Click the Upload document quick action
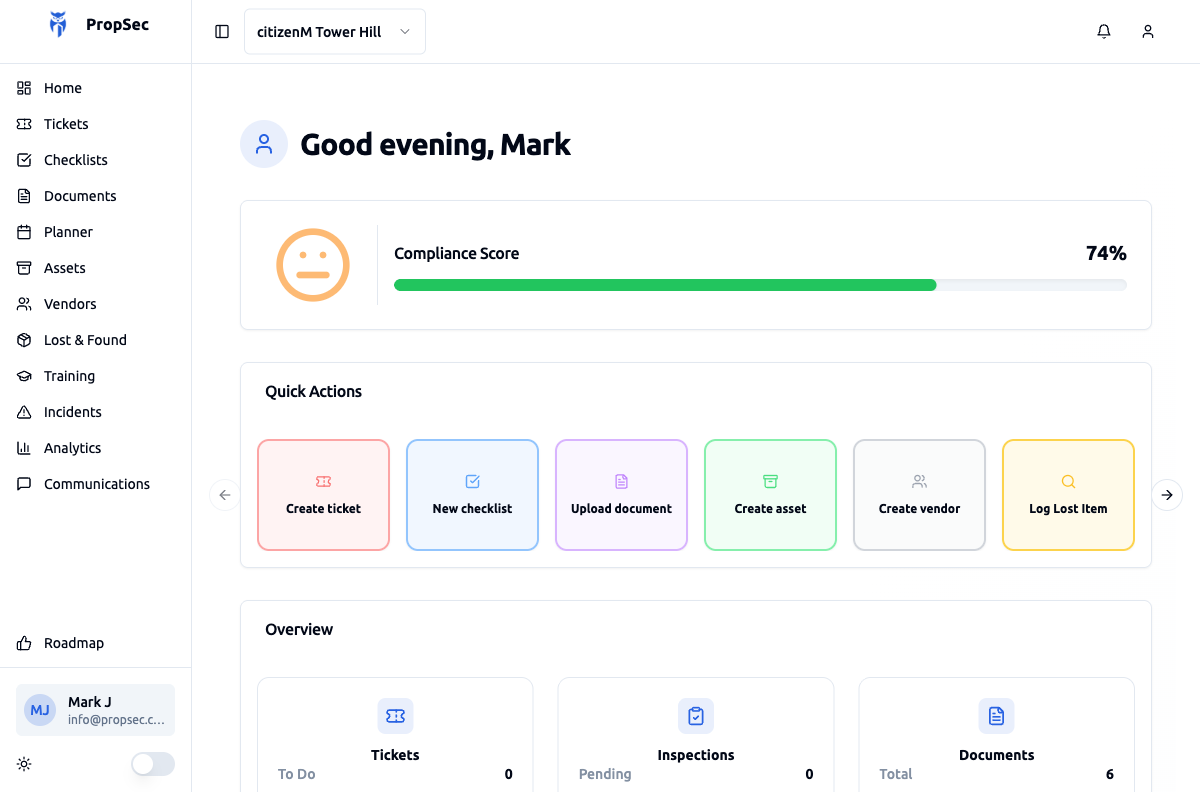The width and height of the screenshot is (1200, 792). (621, 495)
